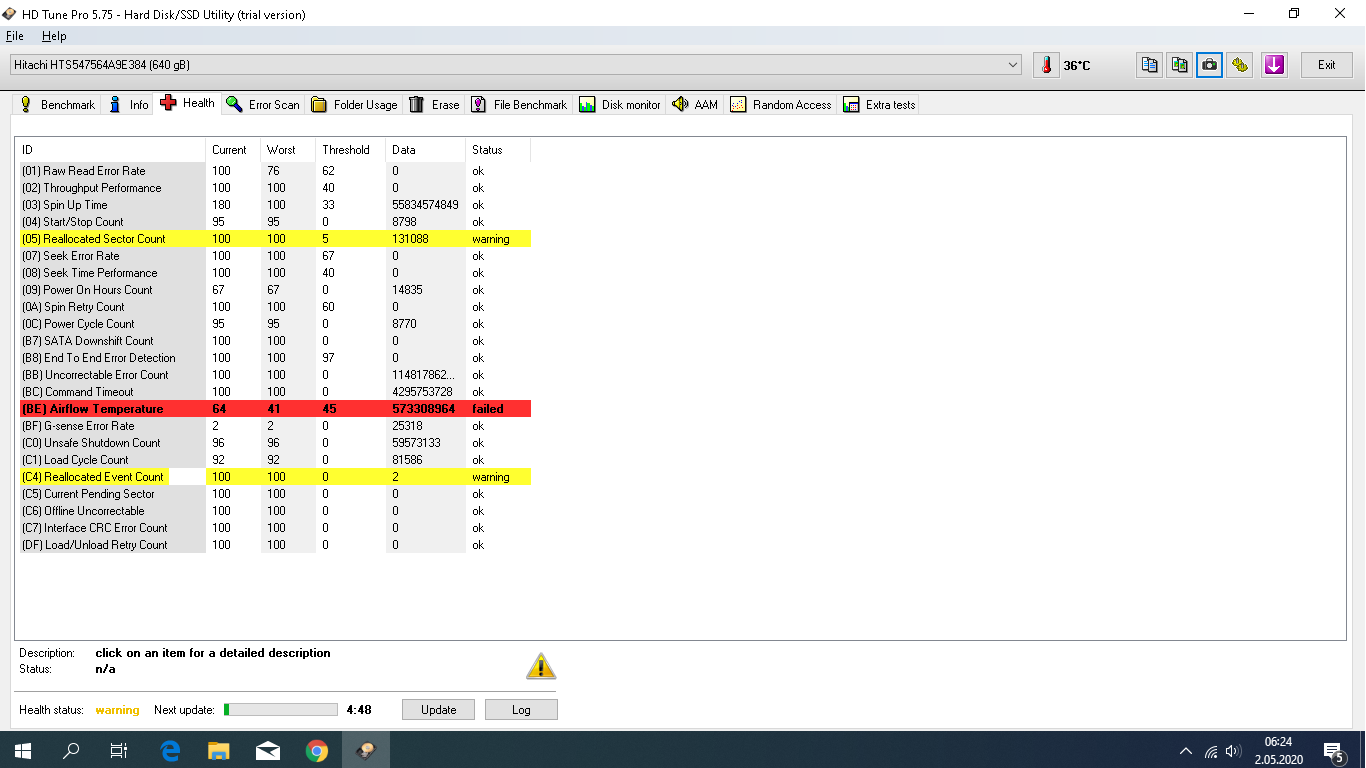Click the ID column header
The height and width of the screenshot is (768, 1366).
(x=112, y=150)
